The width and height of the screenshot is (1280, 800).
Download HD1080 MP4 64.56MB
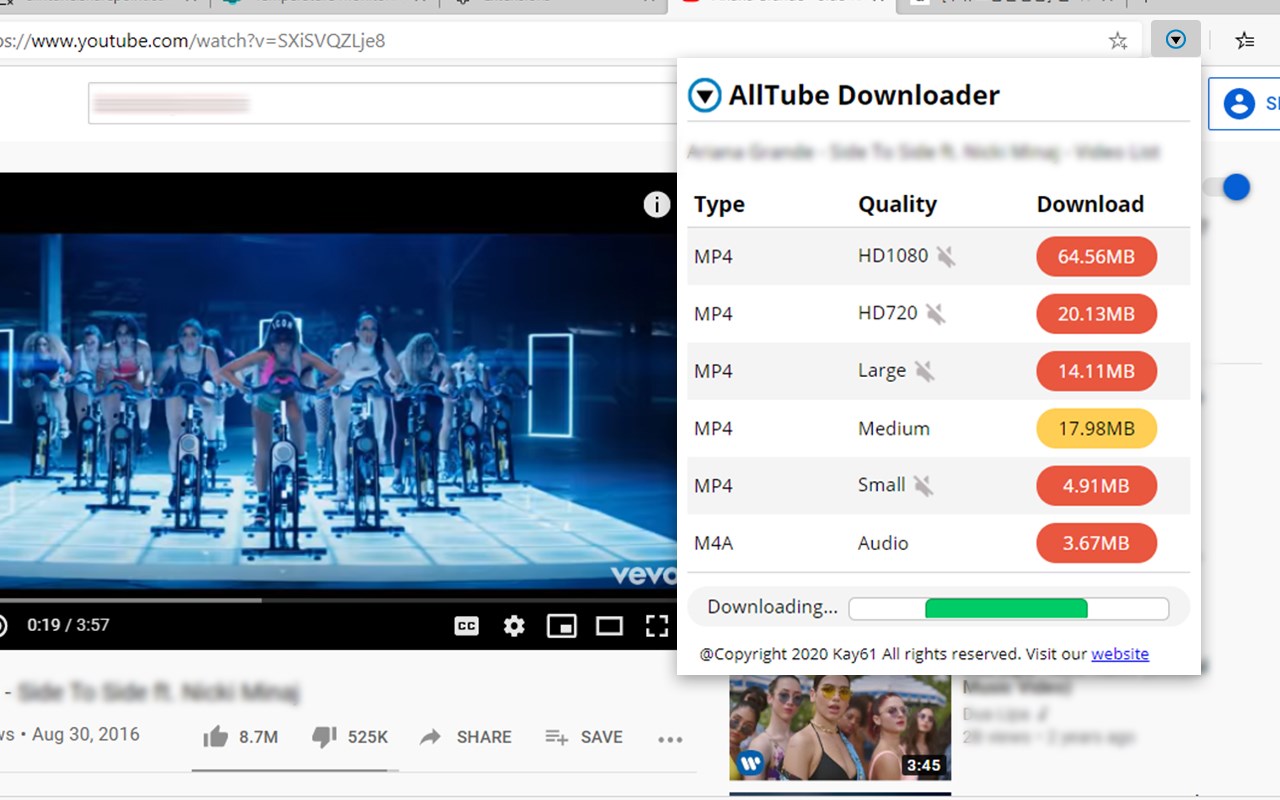coord(1096,257)
